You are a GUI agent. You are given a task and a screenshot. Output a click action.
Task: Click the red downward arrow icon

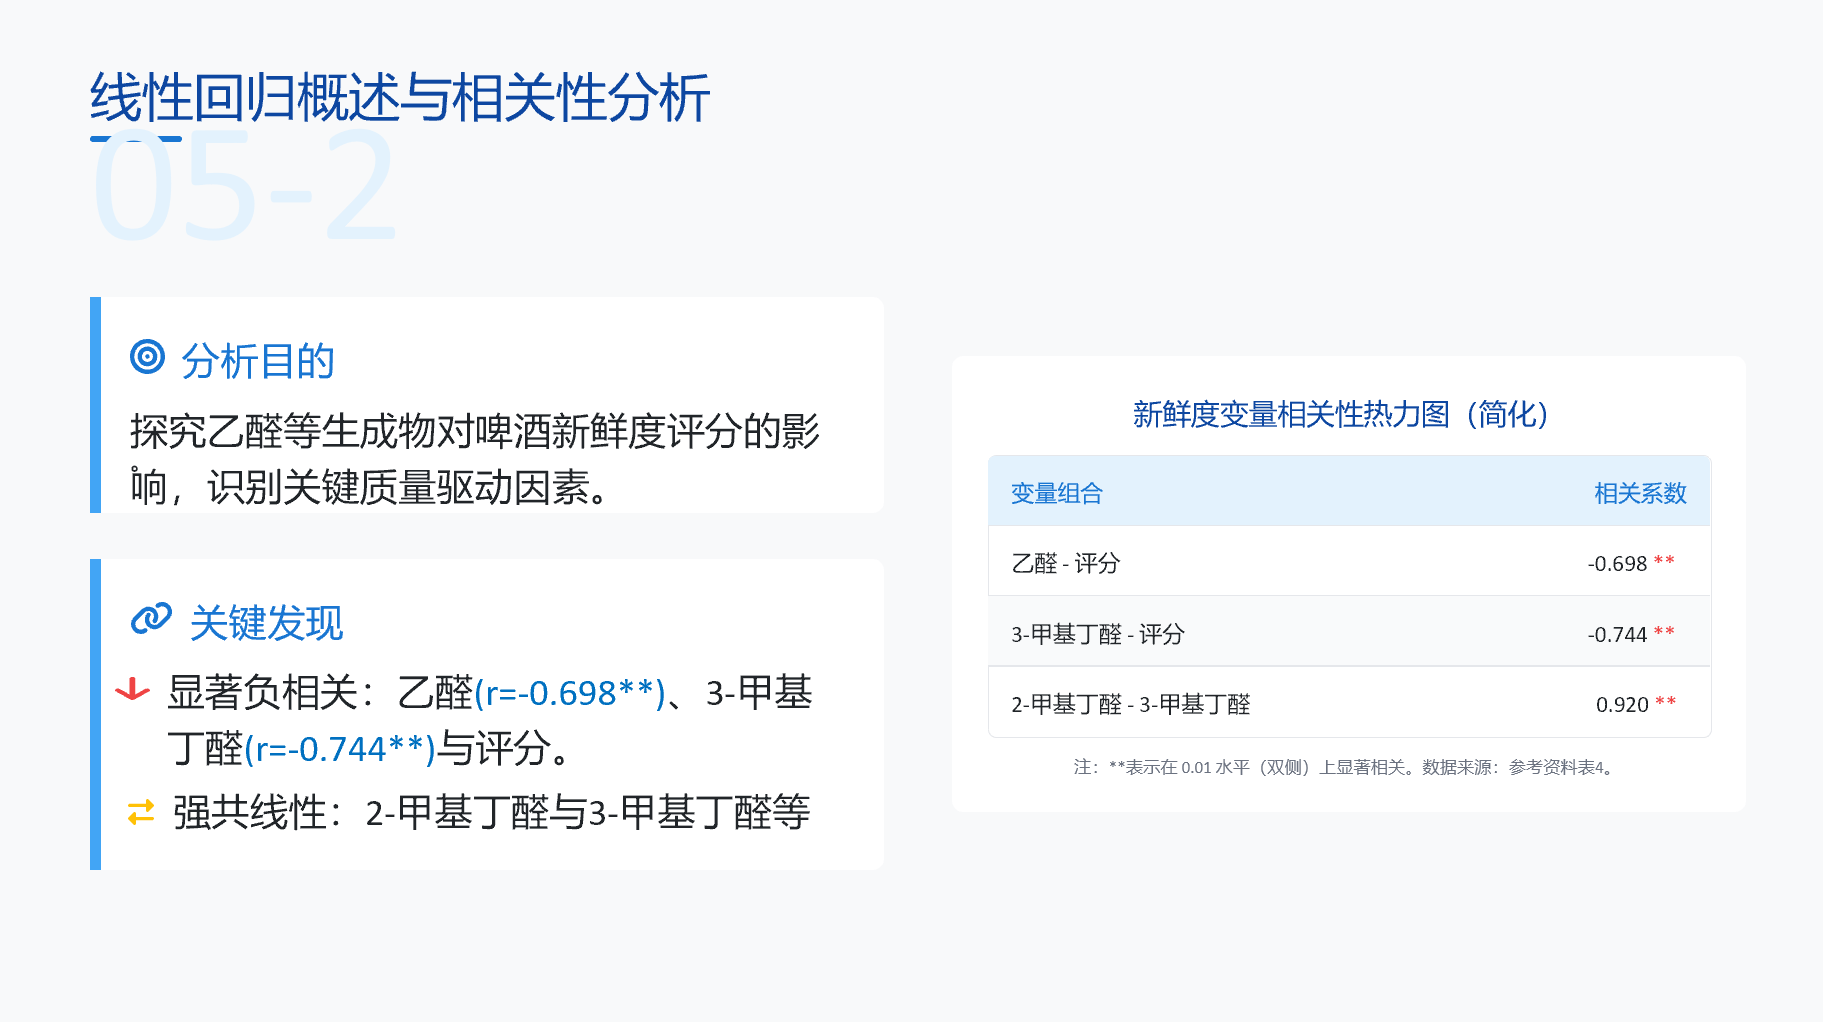click(x=132, y=690)
